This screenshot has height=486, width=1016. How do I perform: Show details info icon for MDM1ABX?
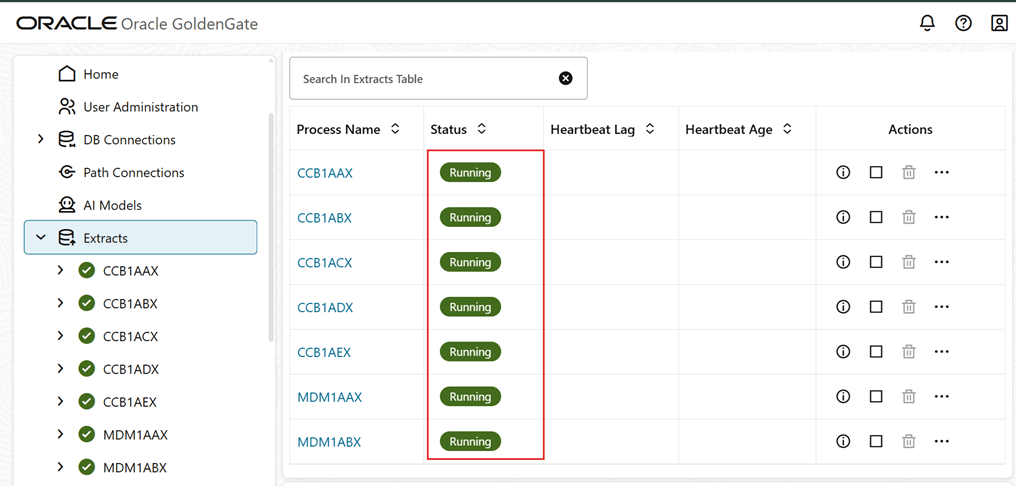843,441
